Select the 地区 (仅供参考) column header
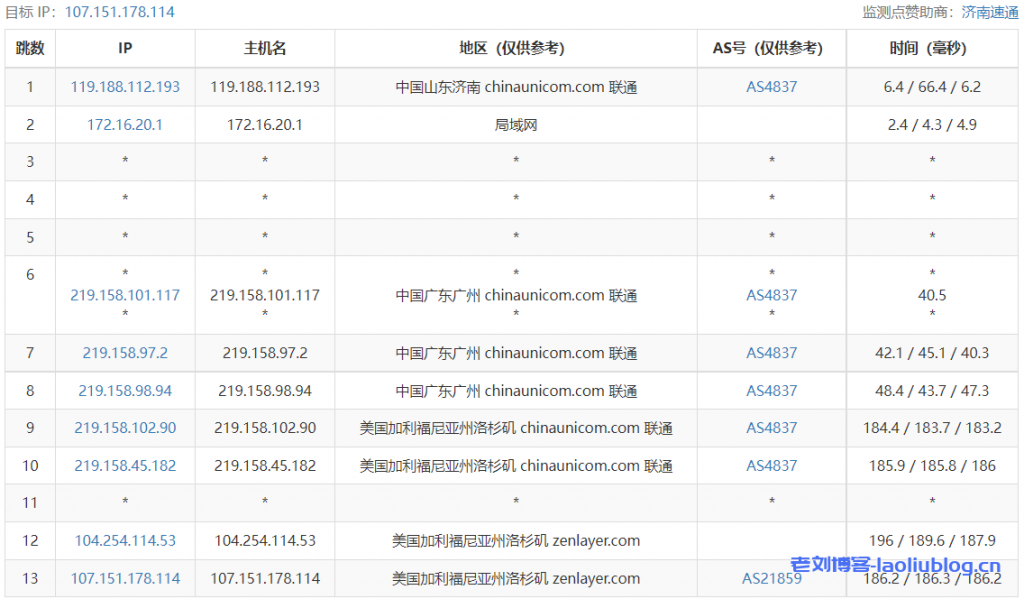The image size is (1024, 599). [x=516, y=48]
